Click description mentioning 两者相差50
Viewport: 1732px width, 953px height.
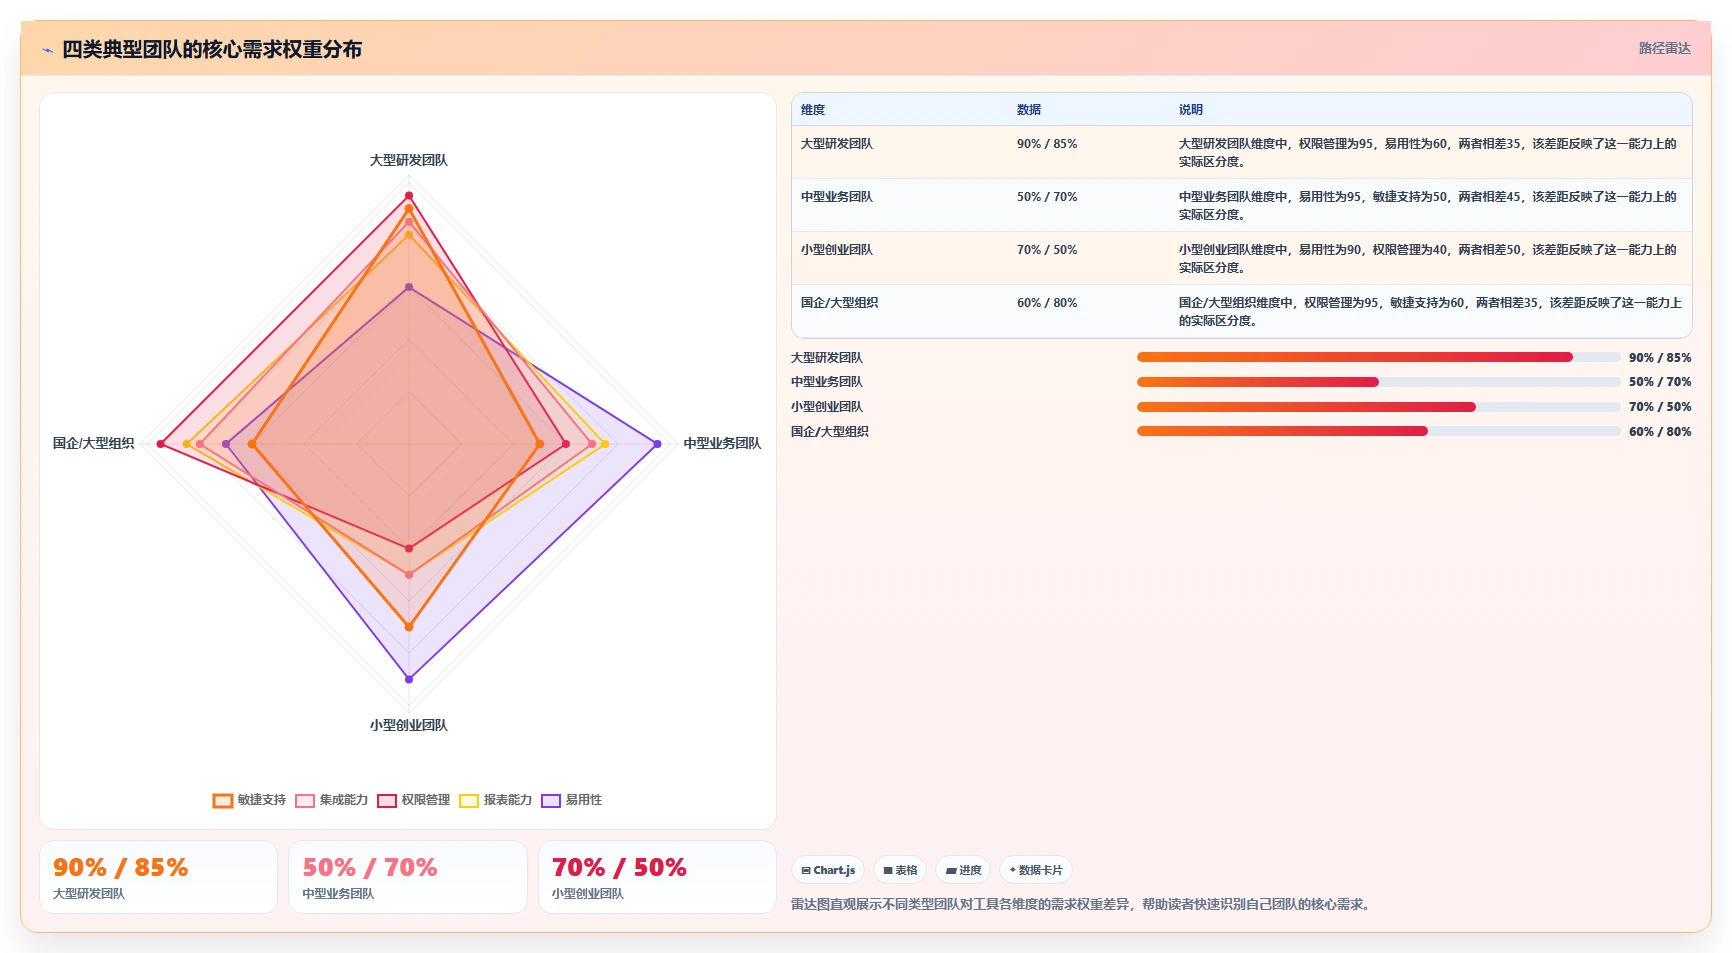click(1428, 259)
